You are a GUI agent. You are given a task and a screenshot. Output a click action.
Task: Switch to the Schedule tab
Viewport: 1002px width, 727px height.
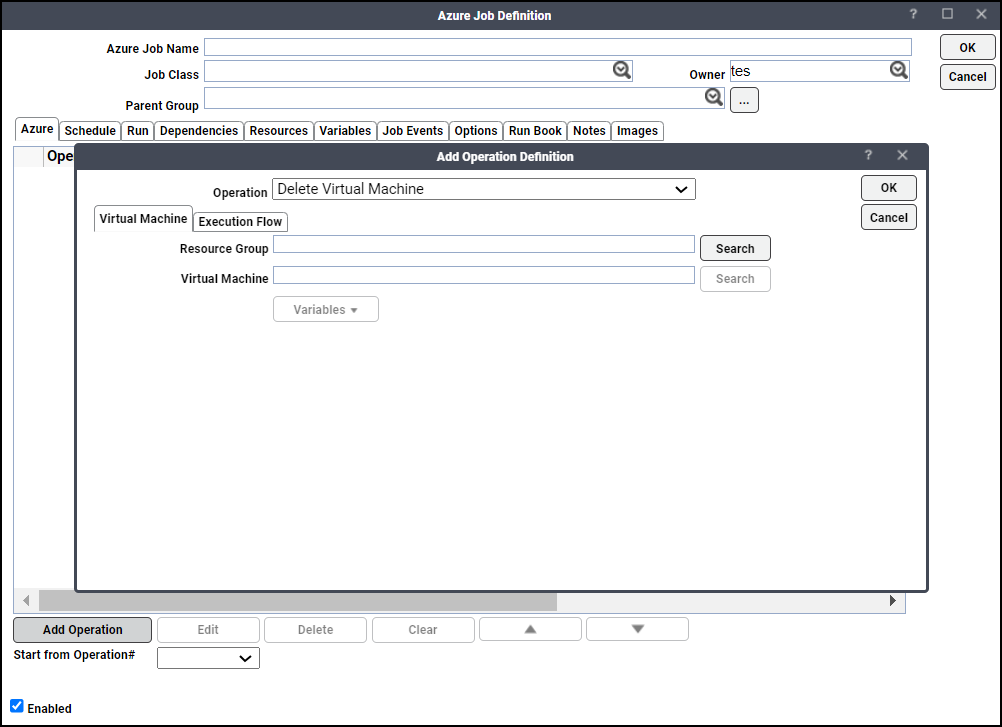click(90, 131)
